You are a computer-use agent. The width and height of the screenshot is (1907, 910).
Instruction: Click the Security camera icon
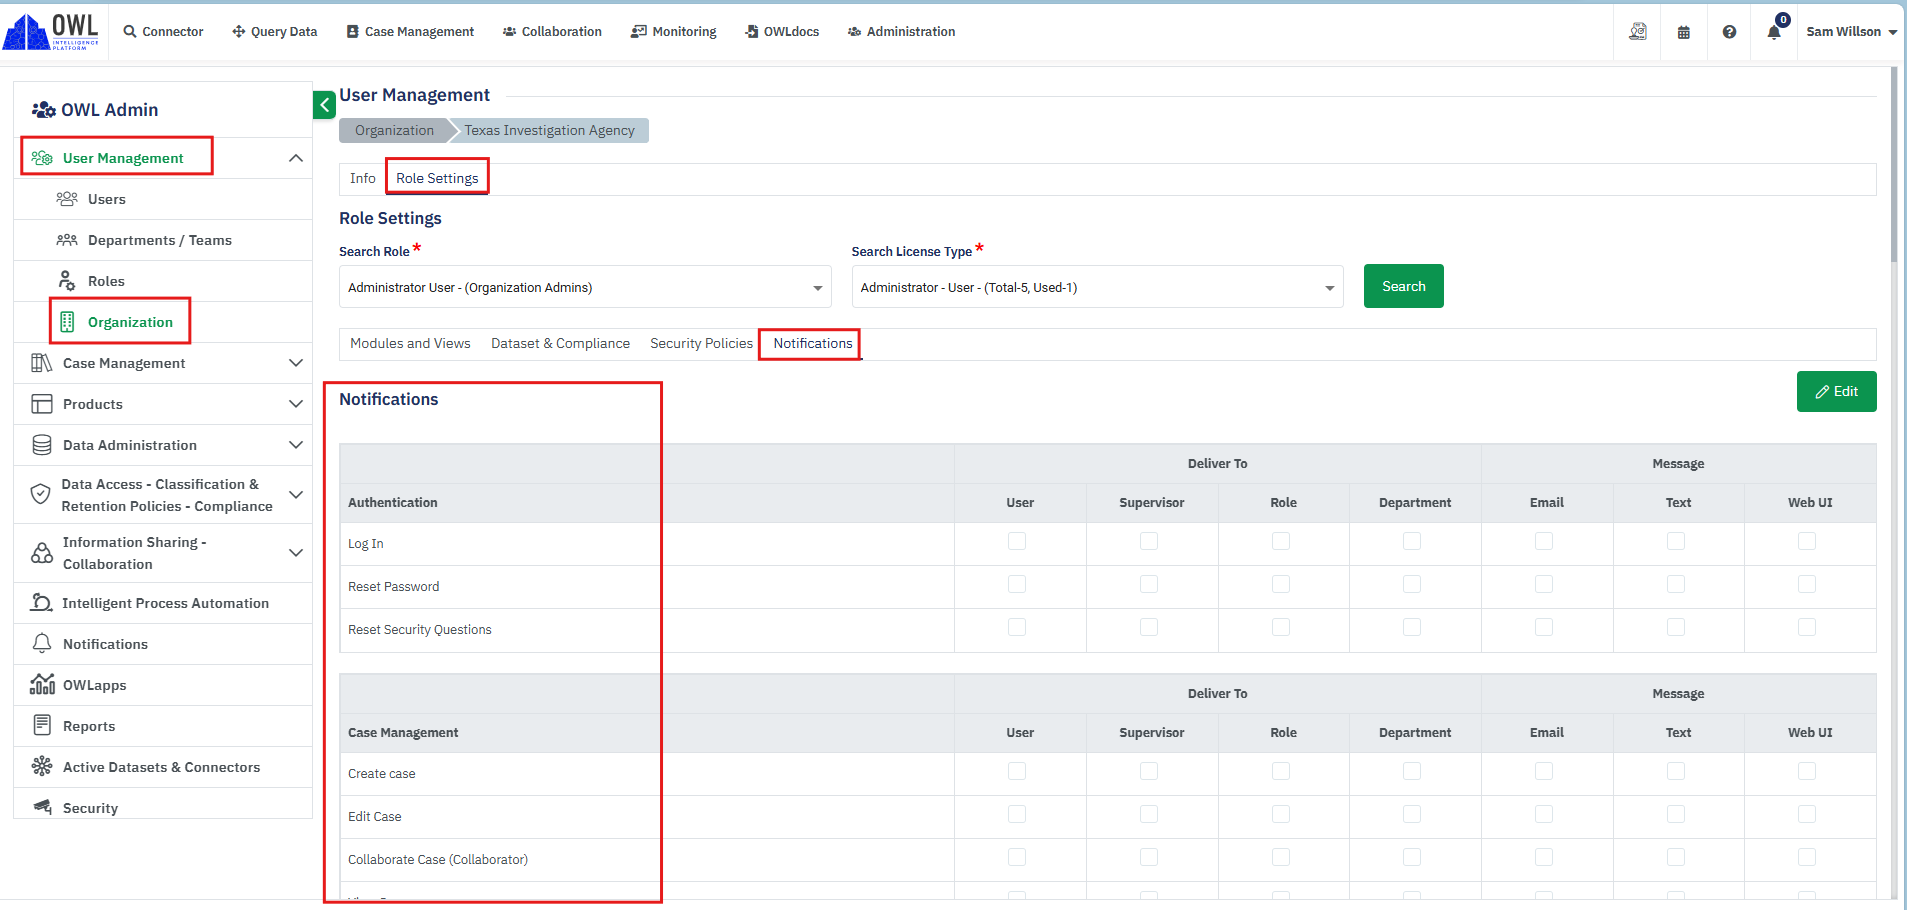click(42, 807)
